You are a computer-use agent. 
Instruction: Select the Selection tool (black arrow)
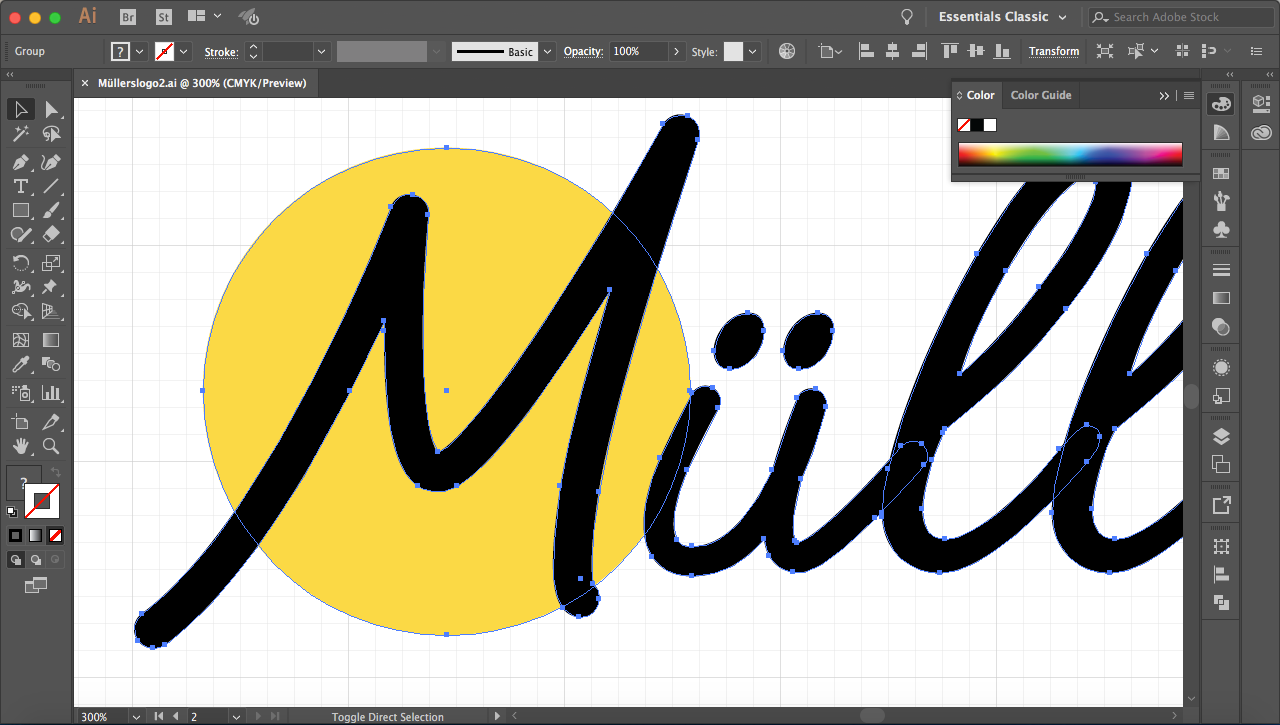coord(21,109)
